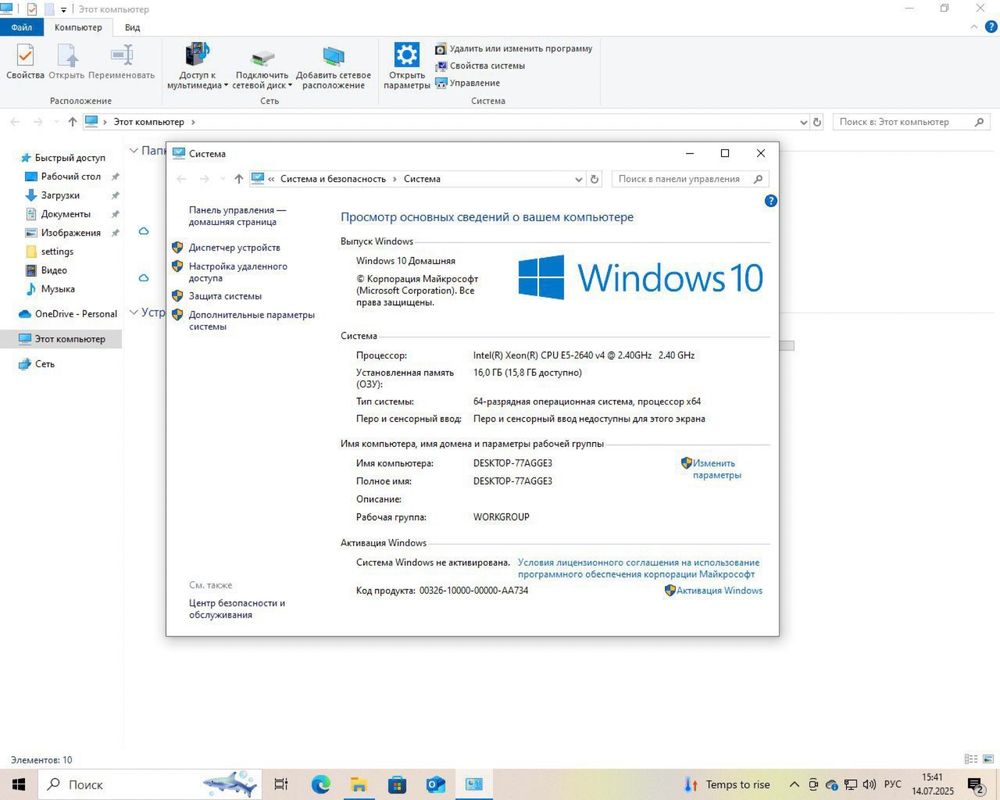The width and height of the screenshot is (1000, 800).
Task: Launch Управление from the ribbon
Action: click(467, 83)
